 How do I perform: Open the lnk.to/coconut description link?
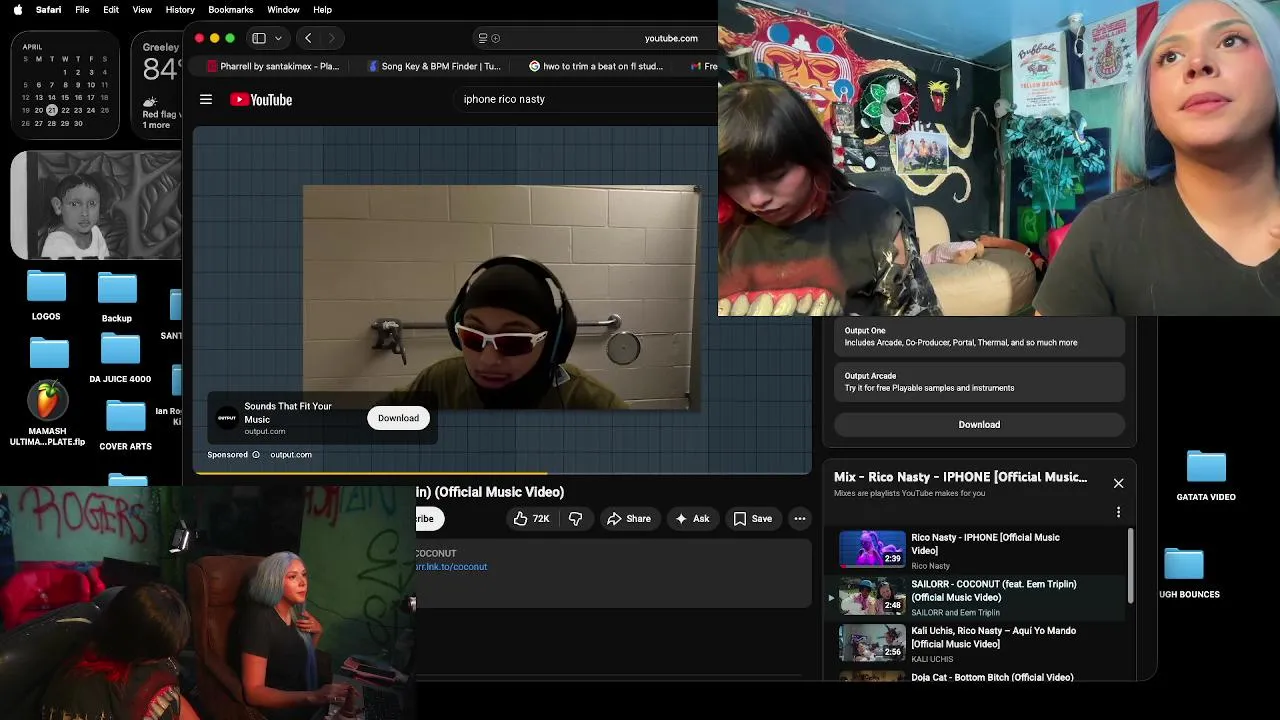[x=451, y=567]
